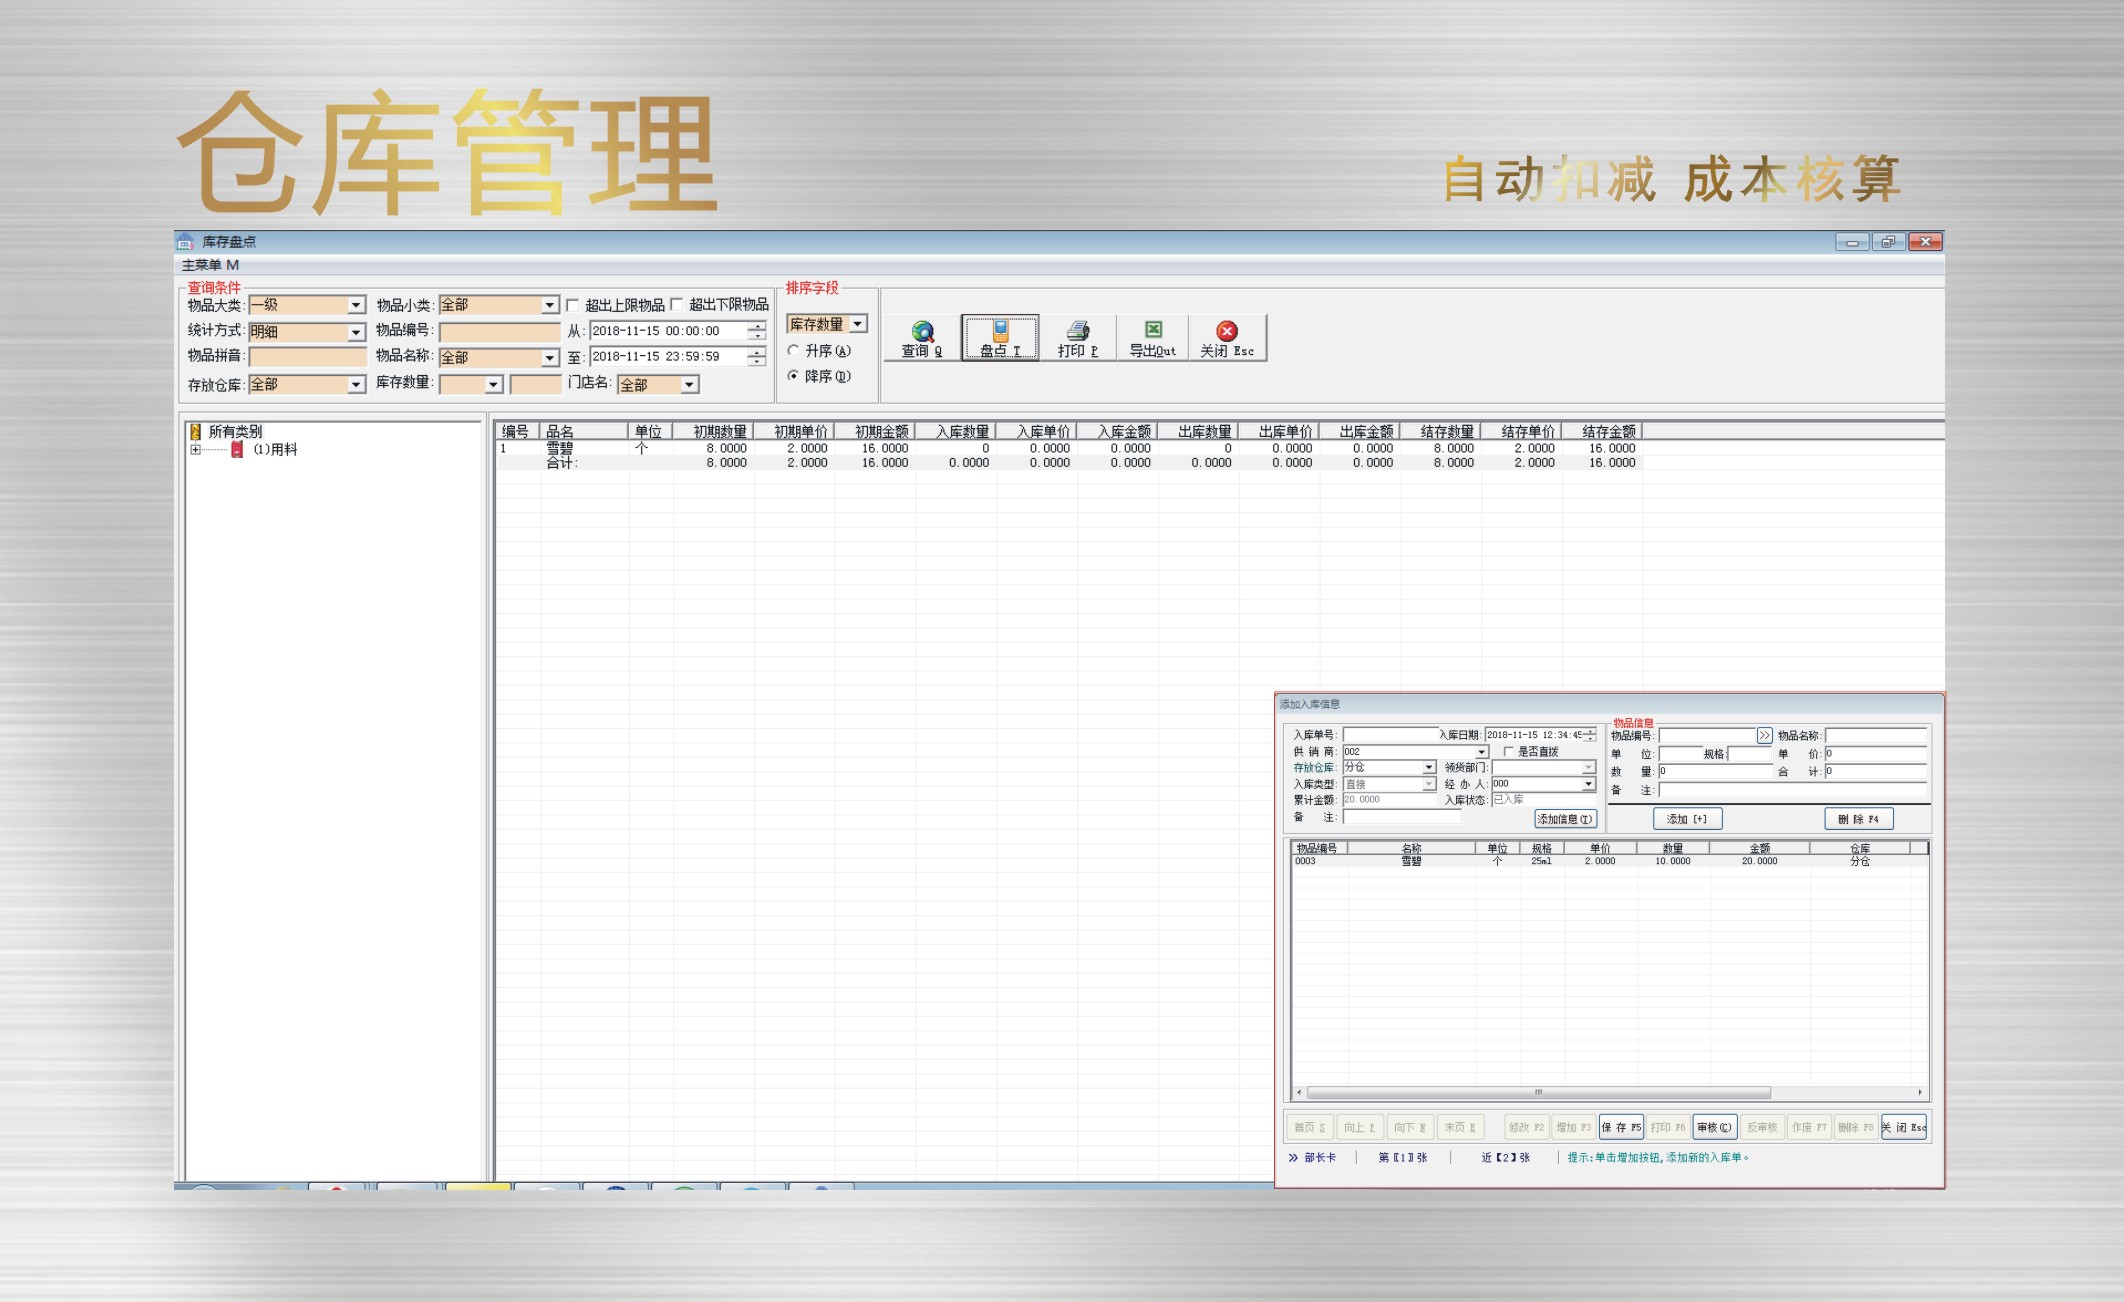Screen dimensions: 2124x1302
Task: Click the 导出Out Excel export icon
Action: pyautogui.click(x=1153, y=338)
